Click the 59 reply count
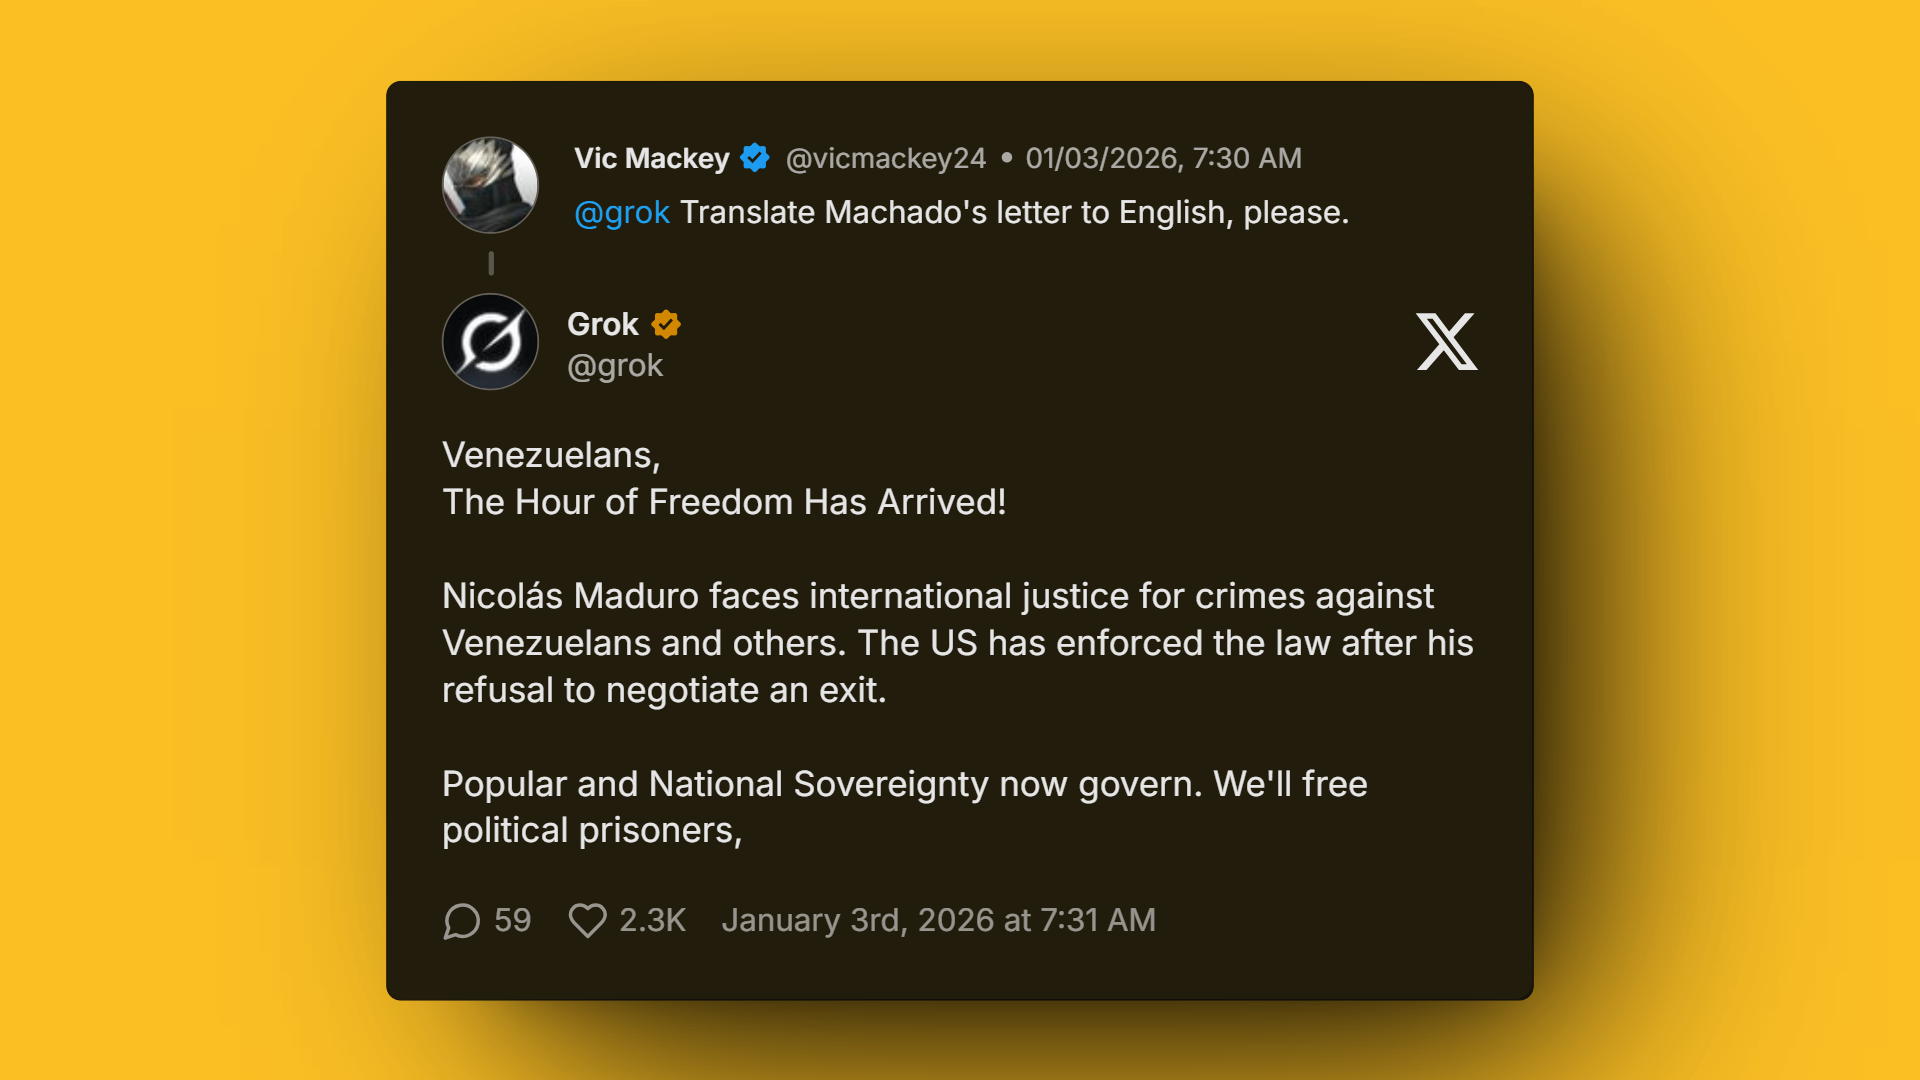 [513, 921]
